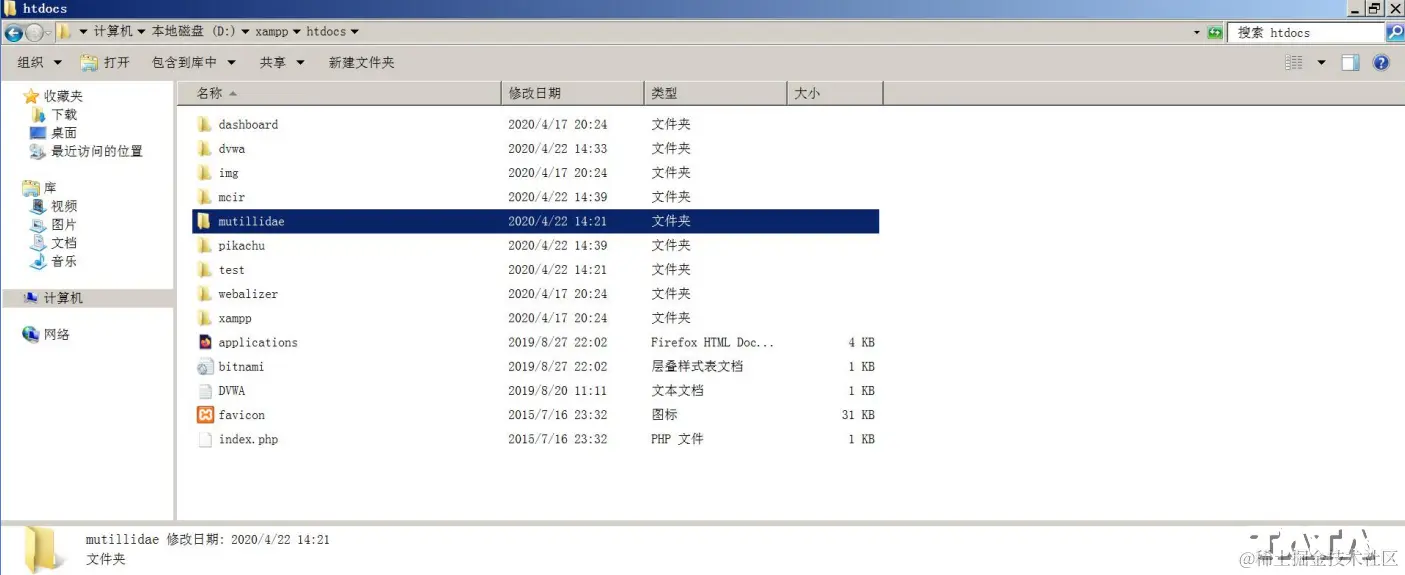This screenshot has width=1405, height=575.
Task: Click the forward navigation arrow
Action: [34, 32]
